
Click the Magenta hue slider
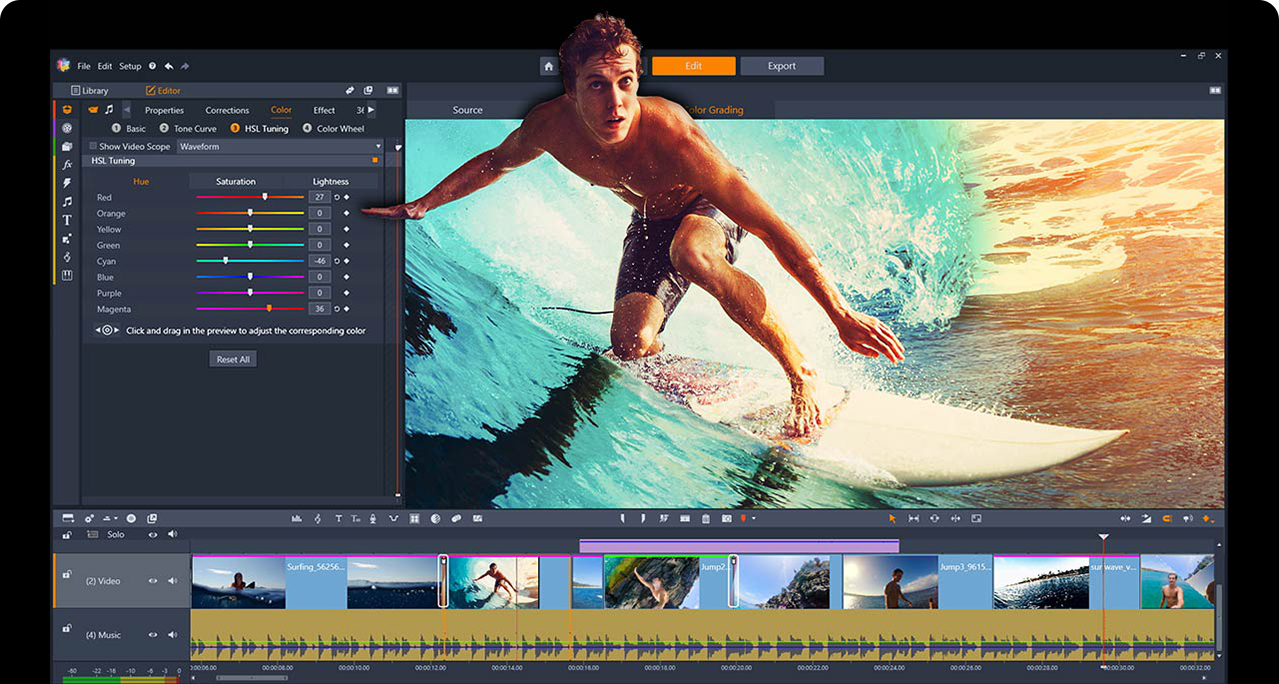[250, 309]
